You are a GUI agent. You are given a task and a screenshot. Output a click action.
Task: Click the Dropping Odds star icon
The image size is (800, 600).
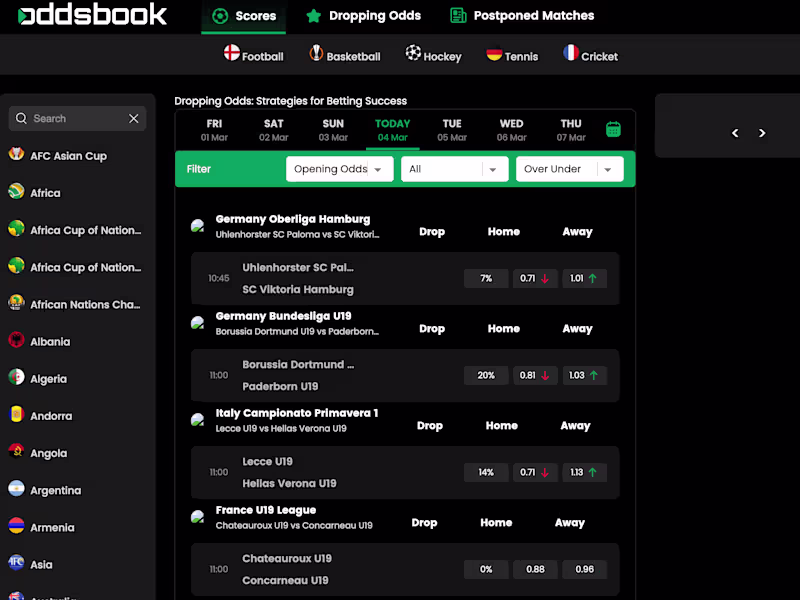click(313, 16)
